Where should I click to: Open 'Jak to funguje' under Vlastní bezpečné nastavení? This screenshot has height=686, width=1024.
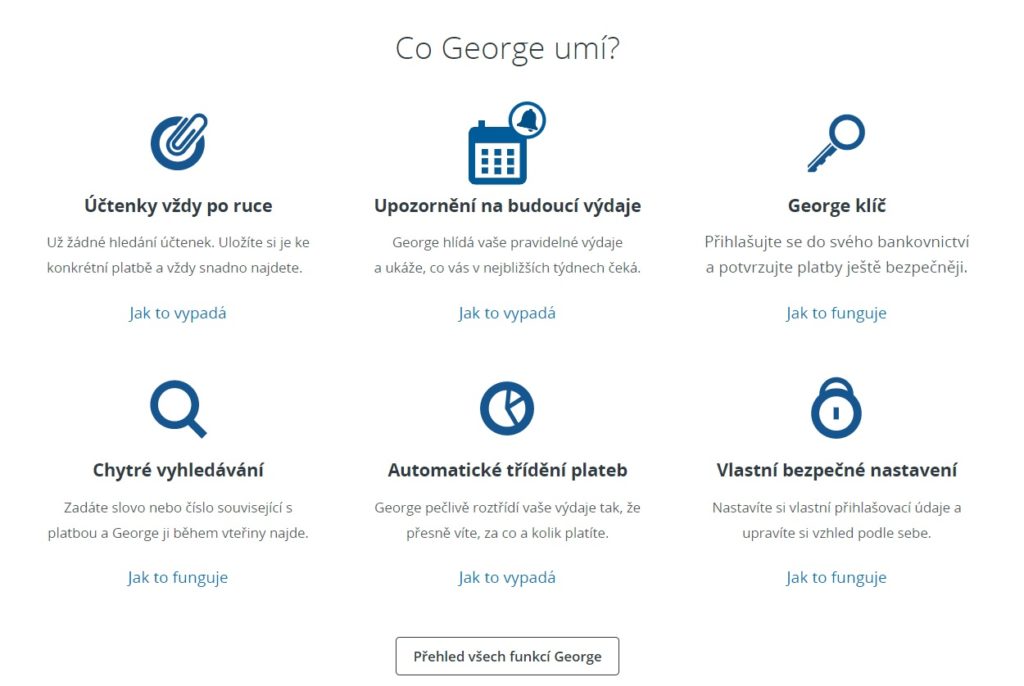[x=836, y=577]
